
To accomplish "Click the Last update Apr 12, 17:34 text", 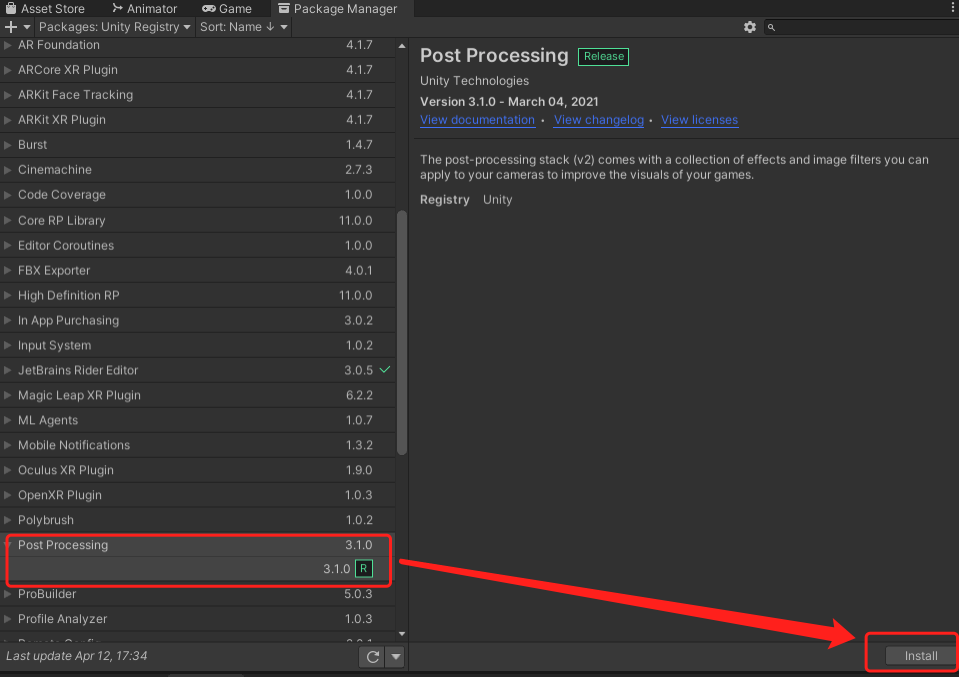I will [76, 656].
